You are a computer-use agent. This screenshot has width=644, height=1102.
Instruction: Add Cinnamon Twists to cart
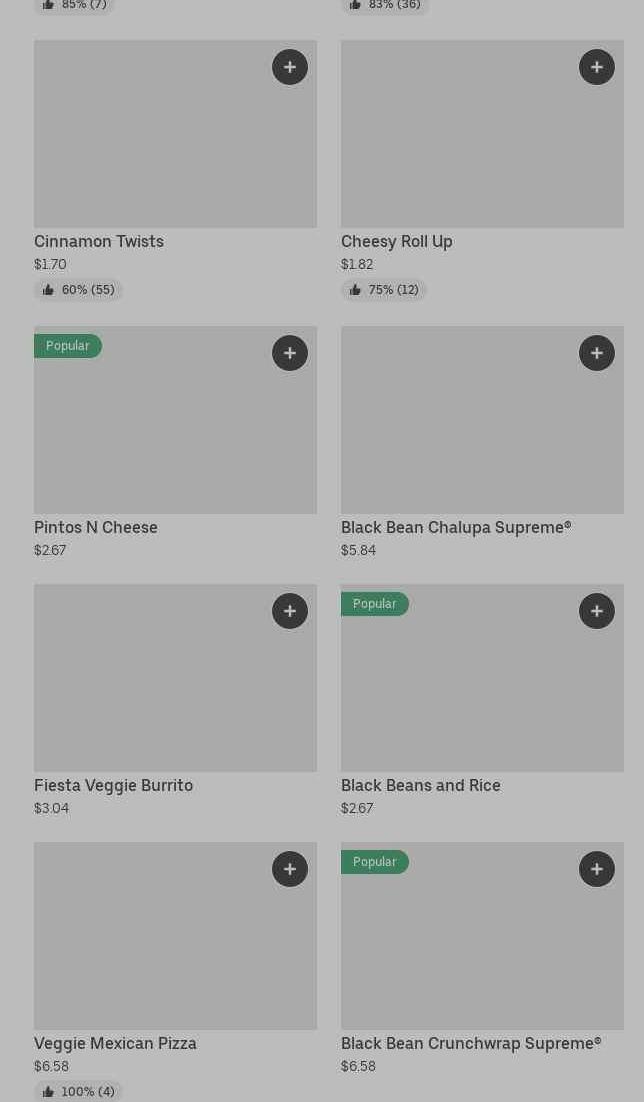coord(290,67)
